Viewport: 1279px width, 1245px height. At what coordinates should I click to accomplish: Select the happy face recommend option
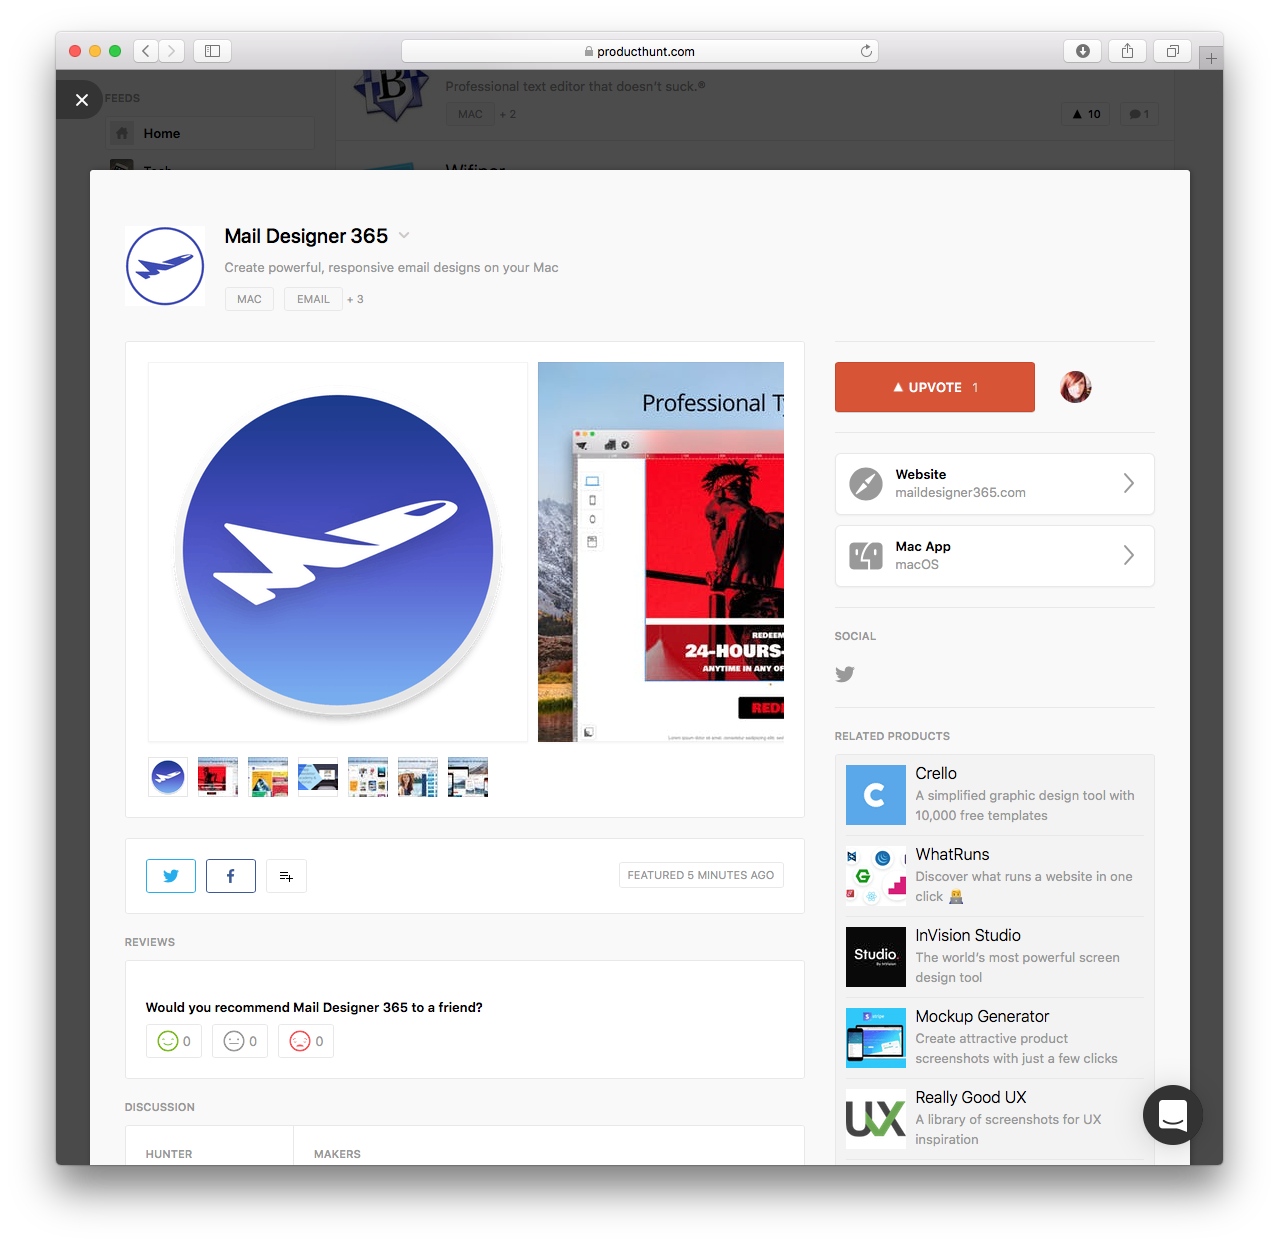coord(174,1041)
